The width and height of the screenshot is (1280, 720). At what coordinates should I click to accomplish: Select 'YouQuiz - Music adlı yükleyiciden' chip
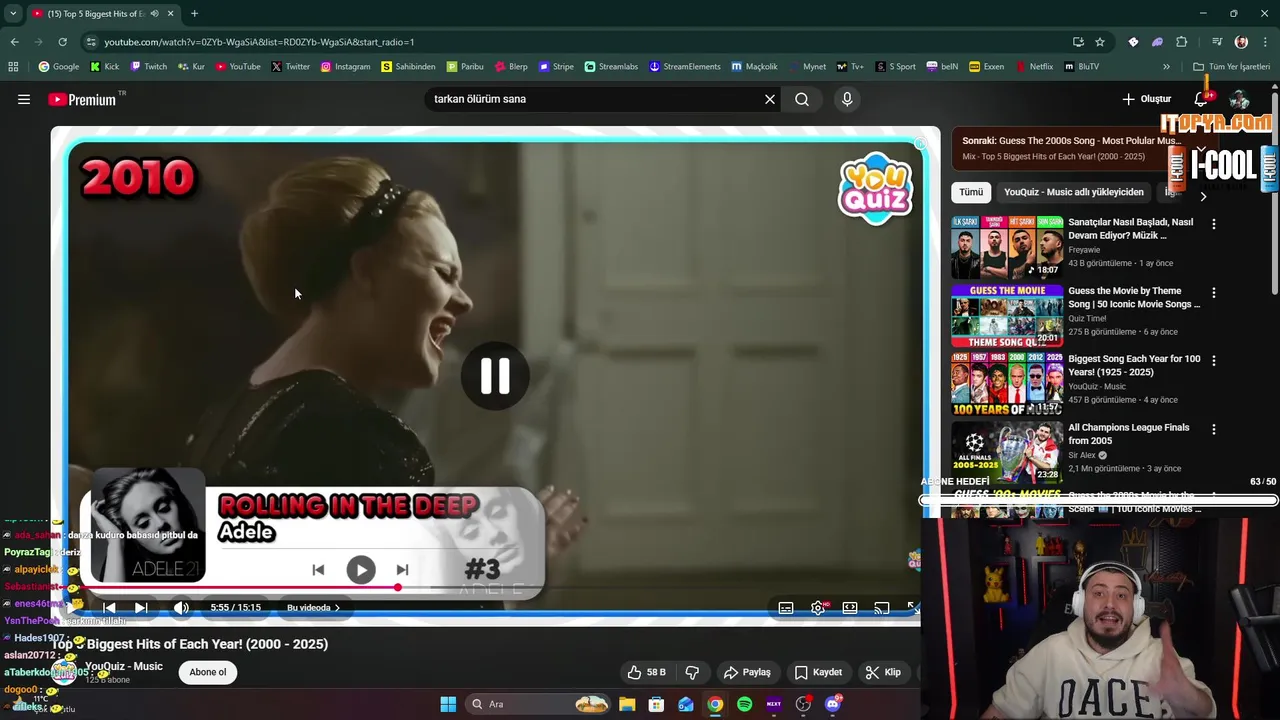pos(1074,192)
